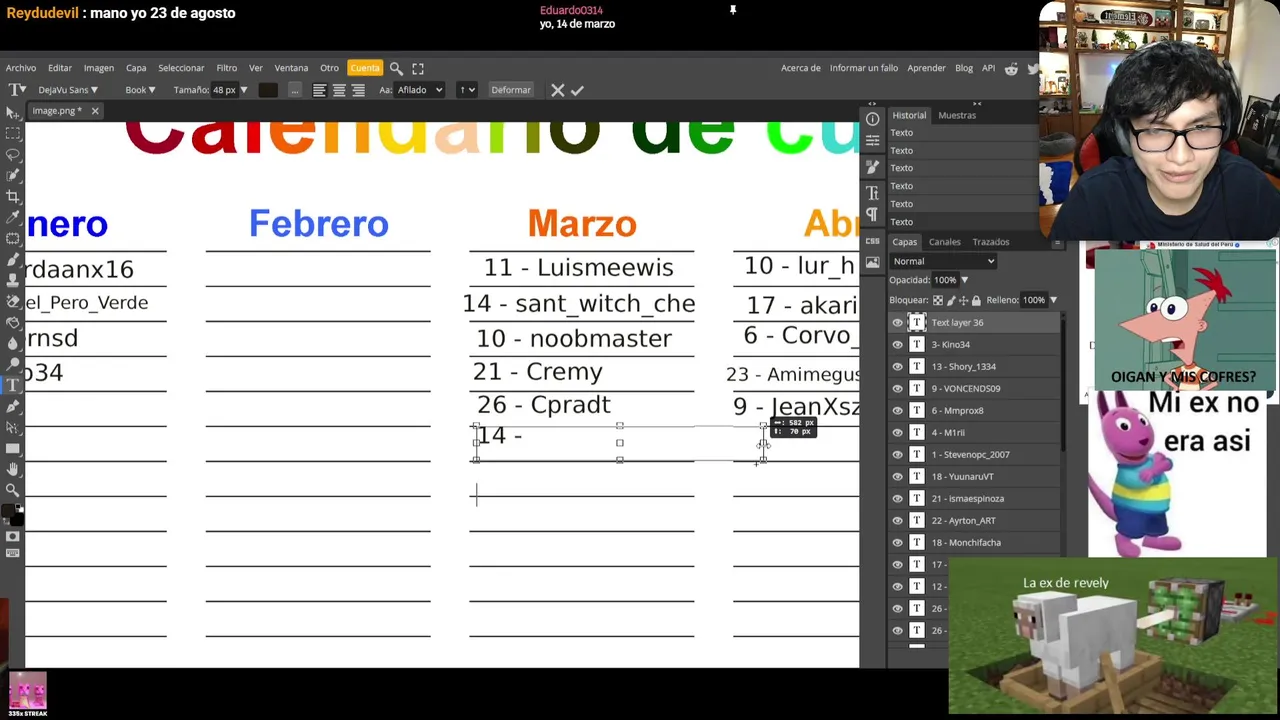Hide the 9 - VONCENDS09 layer
The height and width of the screenshot is (720, 1280).
[897, 388]
